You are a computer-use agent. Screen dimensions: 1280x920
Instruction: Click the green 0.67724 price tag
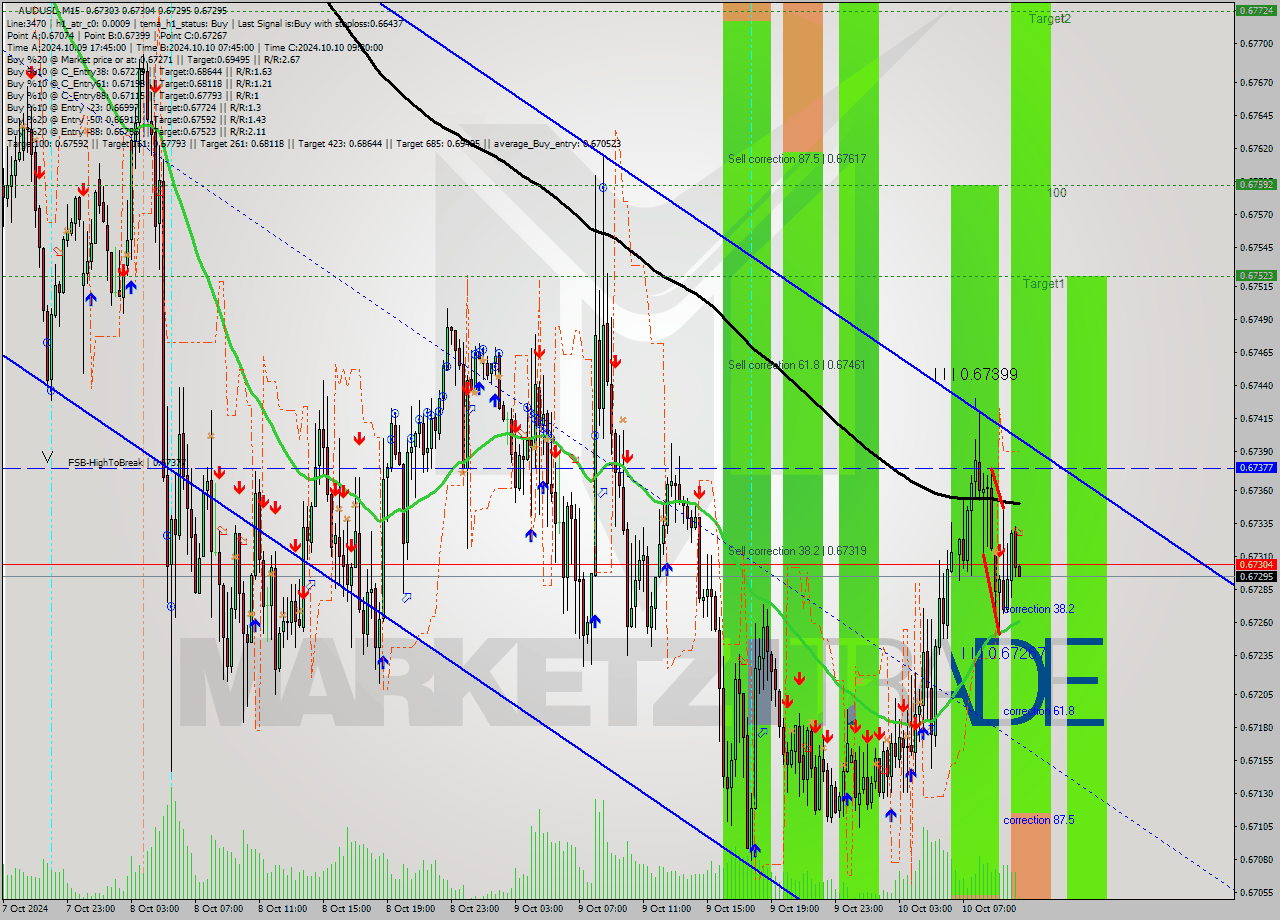coord(1255,10)
